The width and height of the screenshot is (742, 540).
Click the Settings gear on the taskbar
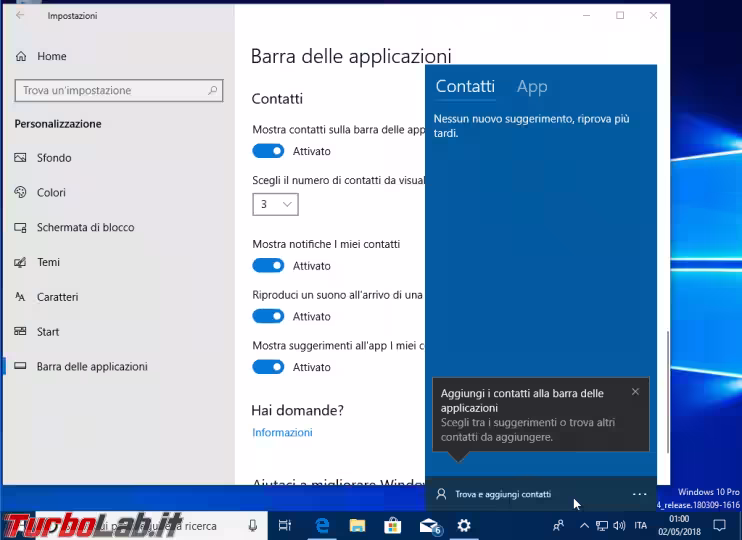(464, 525)
